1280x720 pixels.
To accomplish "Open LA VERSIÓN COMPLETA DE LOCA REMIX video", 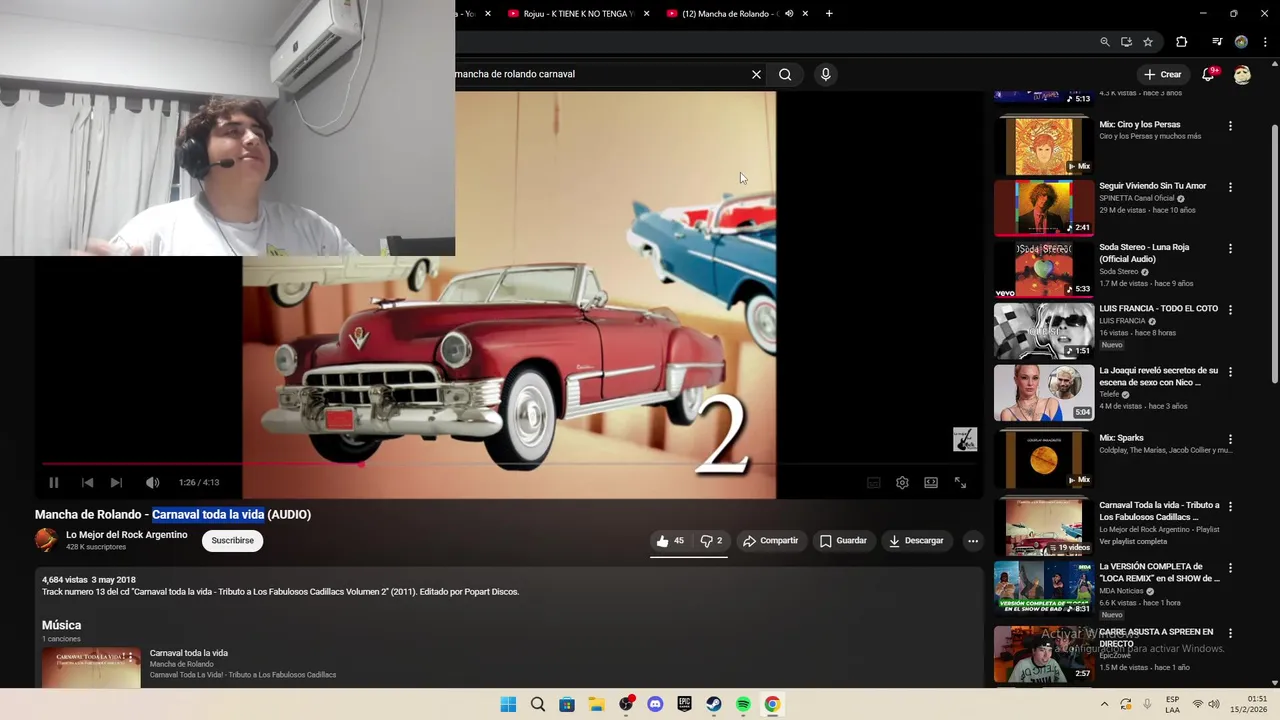I will (1159, 572).
